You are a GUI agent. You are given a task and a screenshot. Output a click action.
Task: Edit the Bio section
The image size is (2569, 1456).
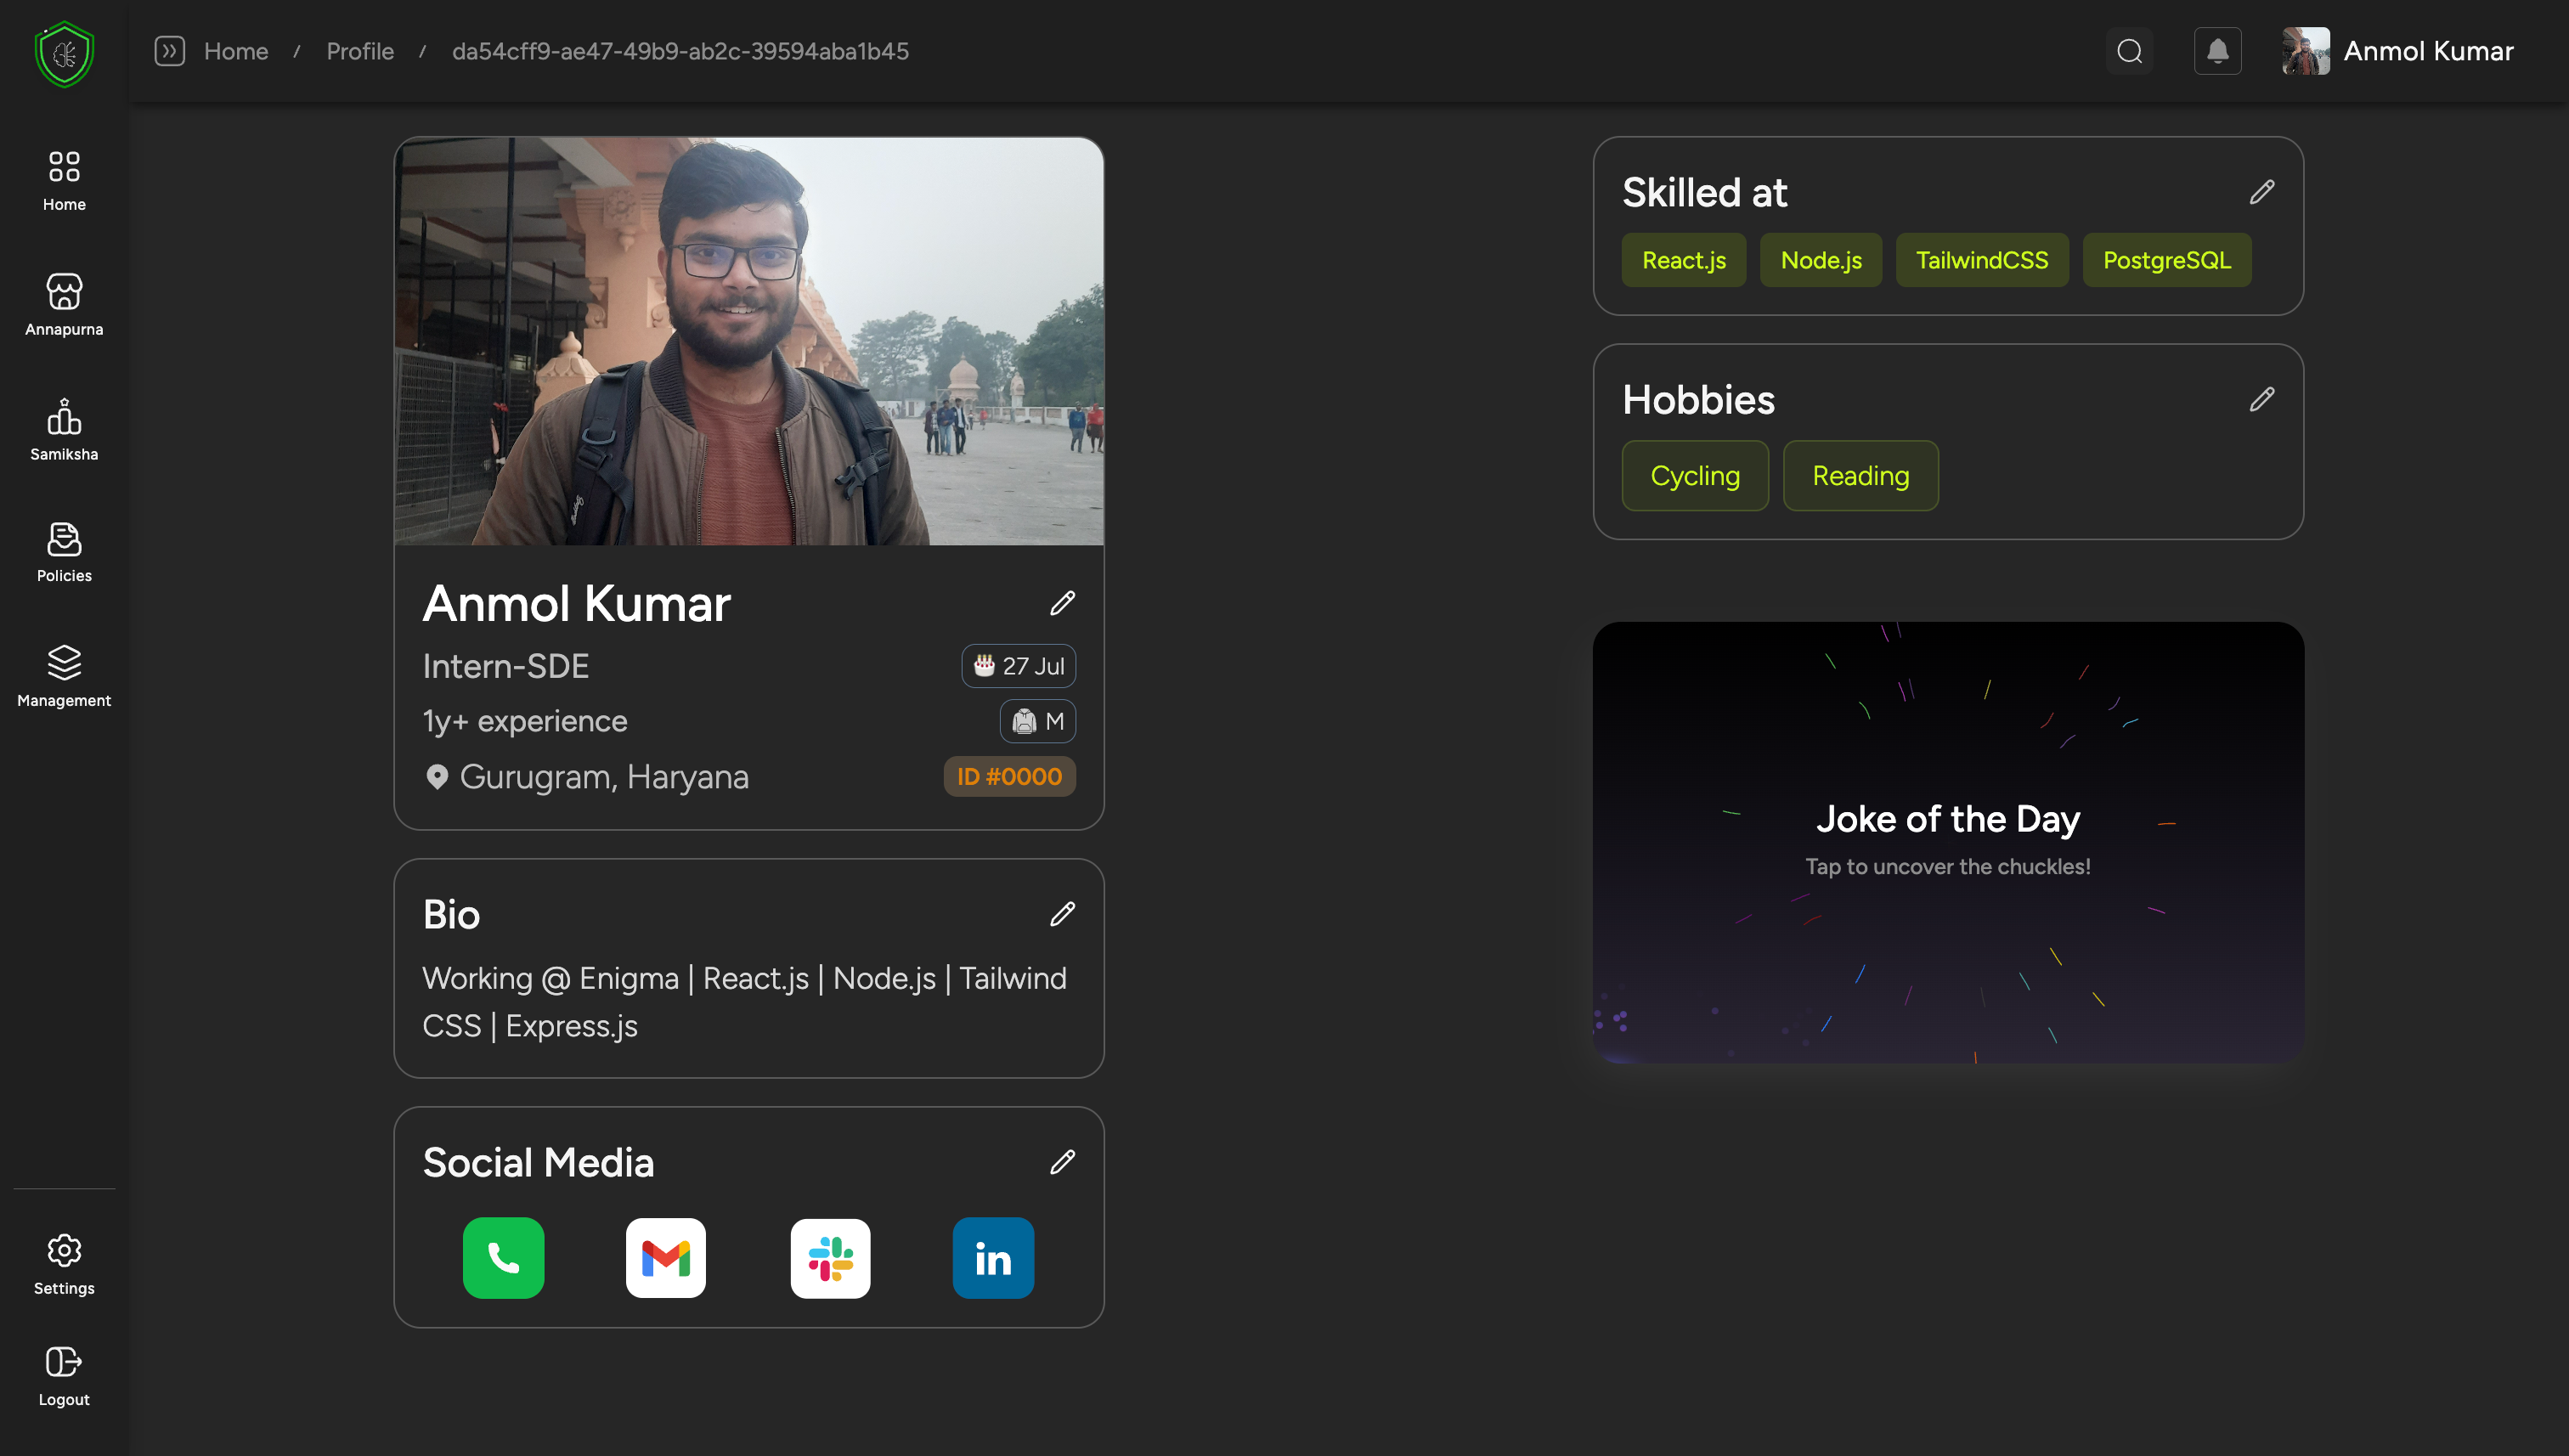click(x=1062, y=914)
